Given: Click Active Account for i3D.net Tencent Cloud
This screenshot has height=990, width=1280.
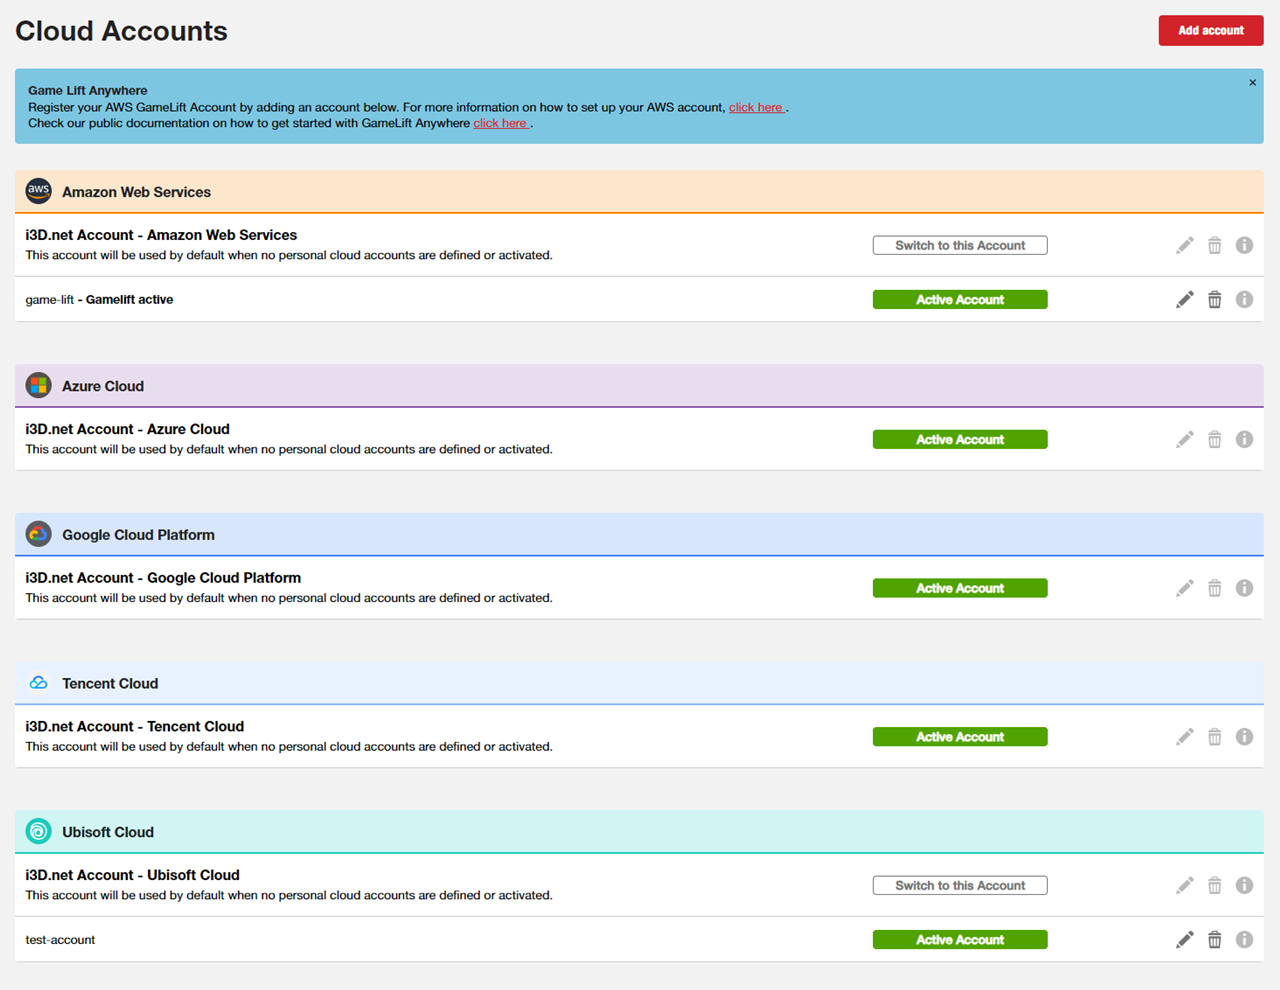Looking at the screenshot, I should (960, 737).
